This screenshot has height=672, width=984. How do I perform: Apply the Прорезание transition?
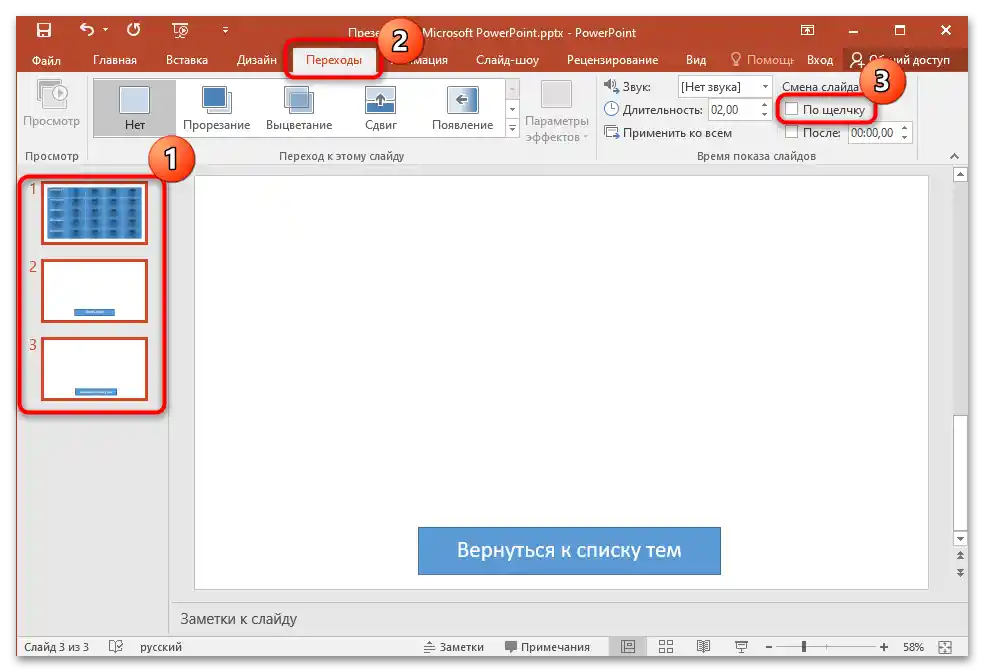217,108
